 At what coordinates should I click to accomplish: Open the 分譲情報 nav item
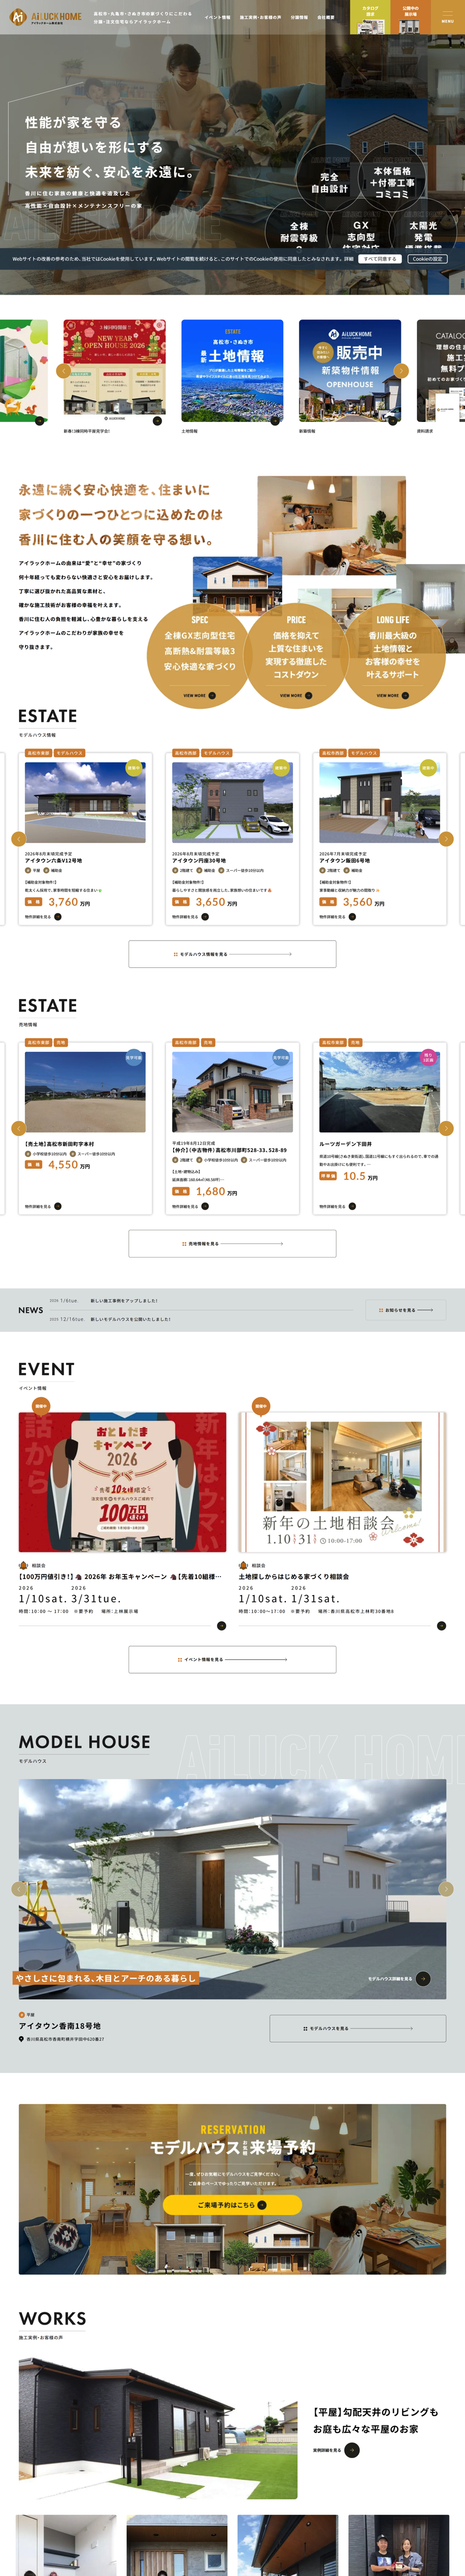299,17
